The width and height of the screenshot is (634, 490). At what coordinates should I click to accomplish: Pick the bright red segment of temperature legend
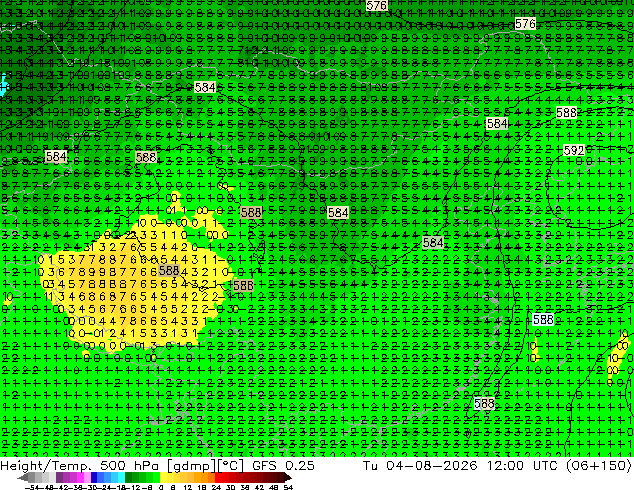218,477
